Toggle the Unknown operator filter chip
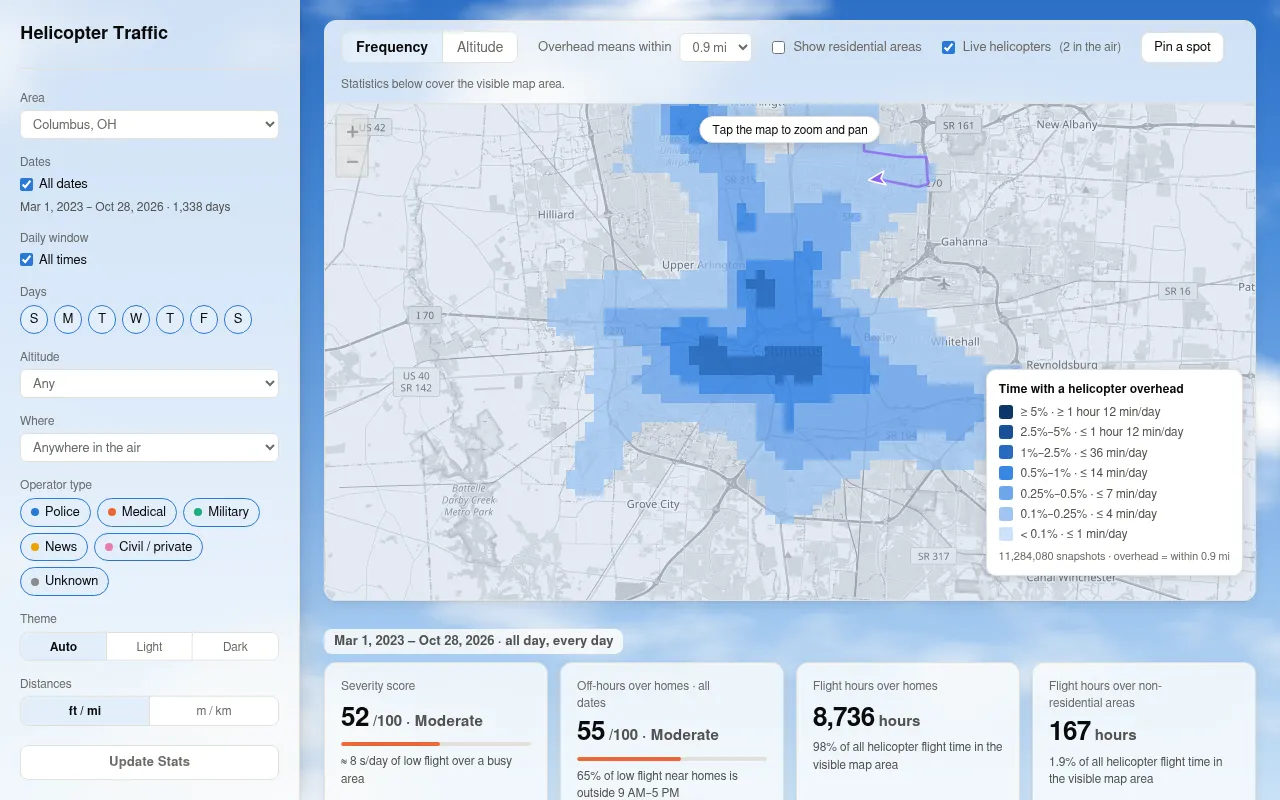The height and width of the screenshot is (800, 1280). [64, 581]
